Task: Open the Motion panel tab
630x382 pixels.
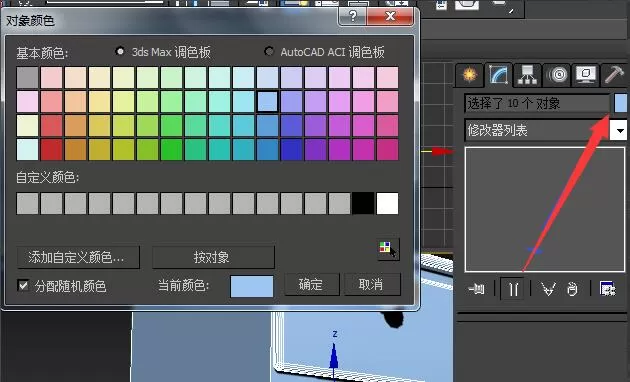Action: click(x=557, y=75)
